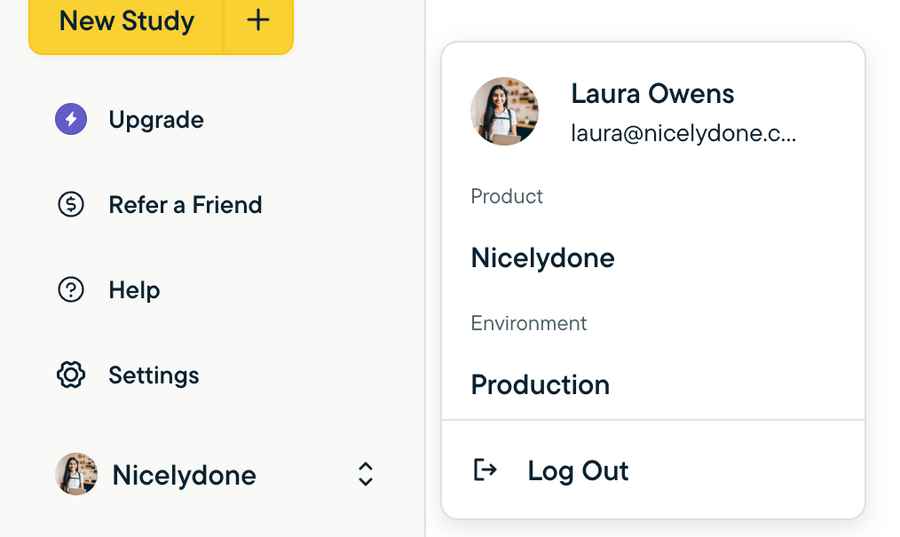Click Laura Owens profile picture in the popup
This screenshot has height=537, width=900.
[505, 111]
